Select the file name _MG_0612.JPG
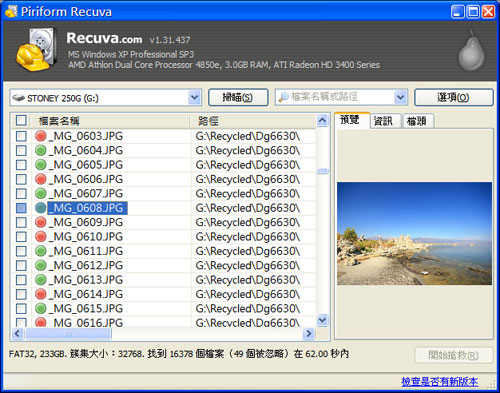 click(x=86, y=265)
